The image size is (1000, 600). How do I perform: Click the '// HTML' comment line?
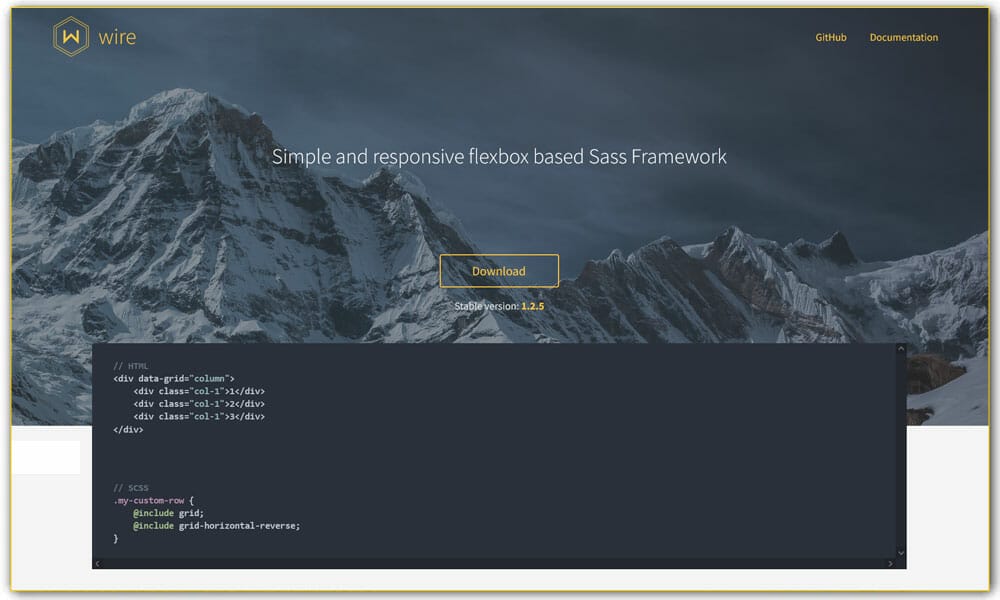coord(130,366)
